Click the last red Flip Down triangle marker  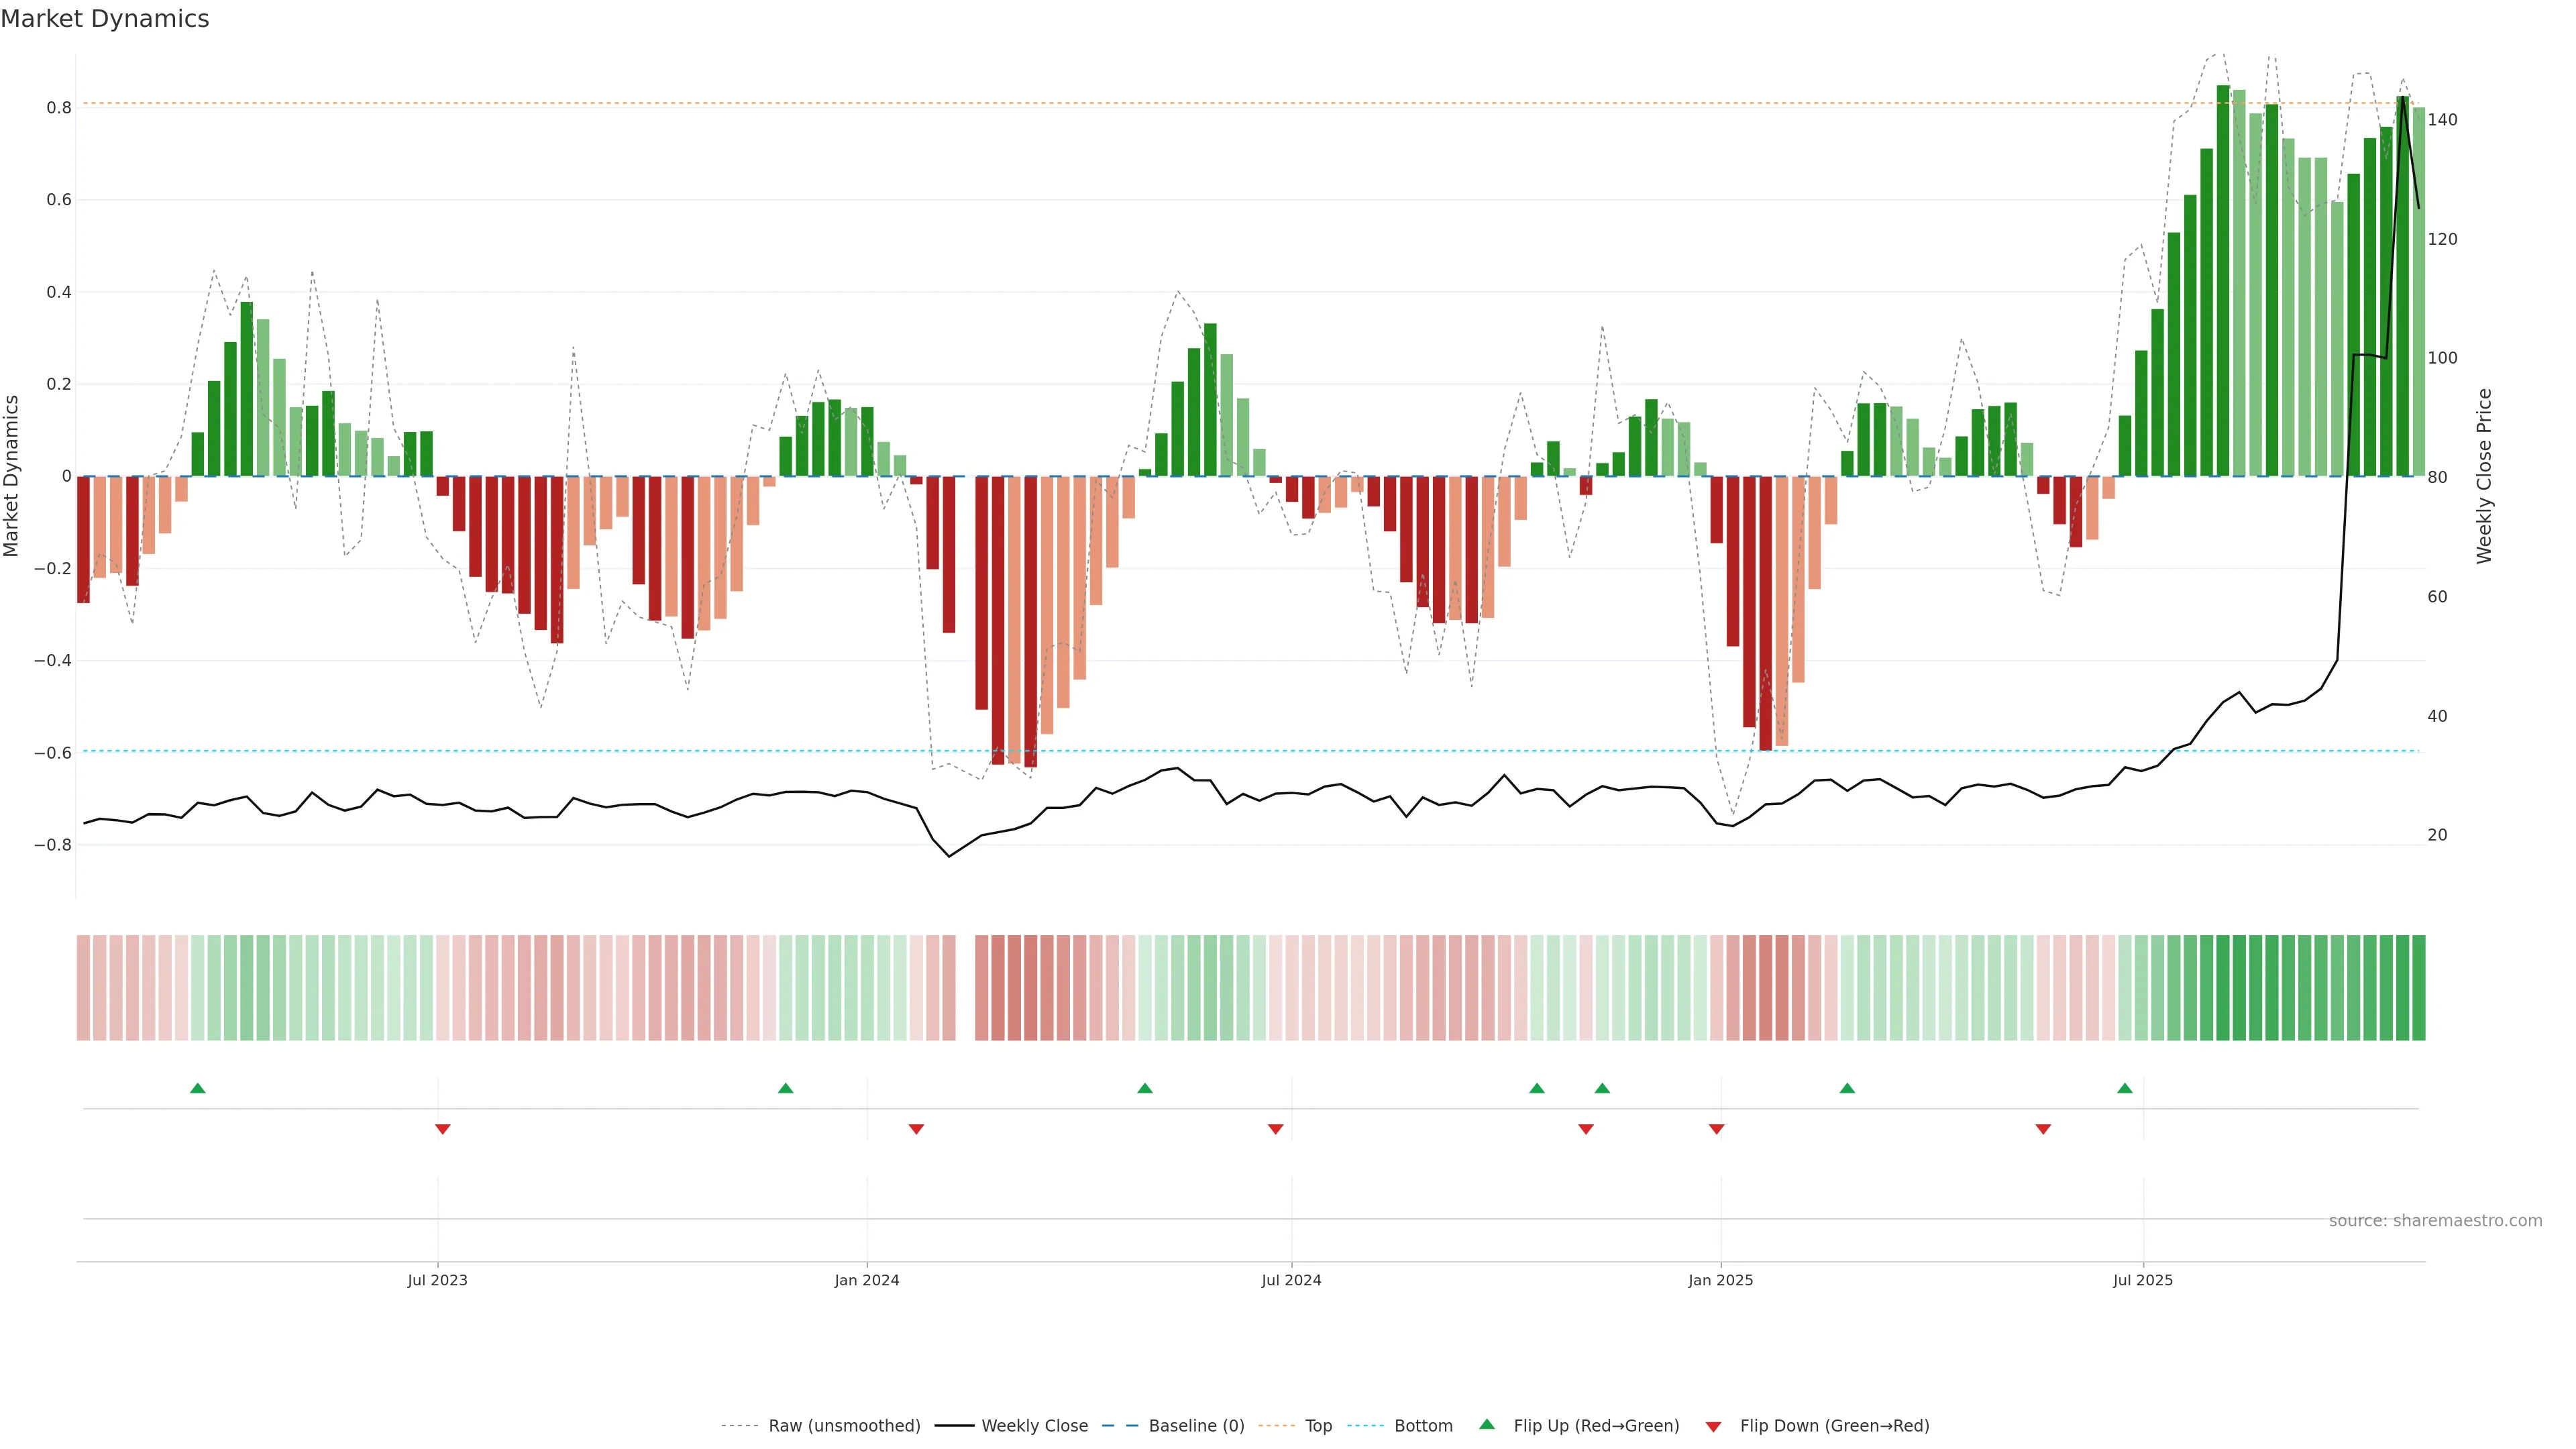coord(2043,1129)
